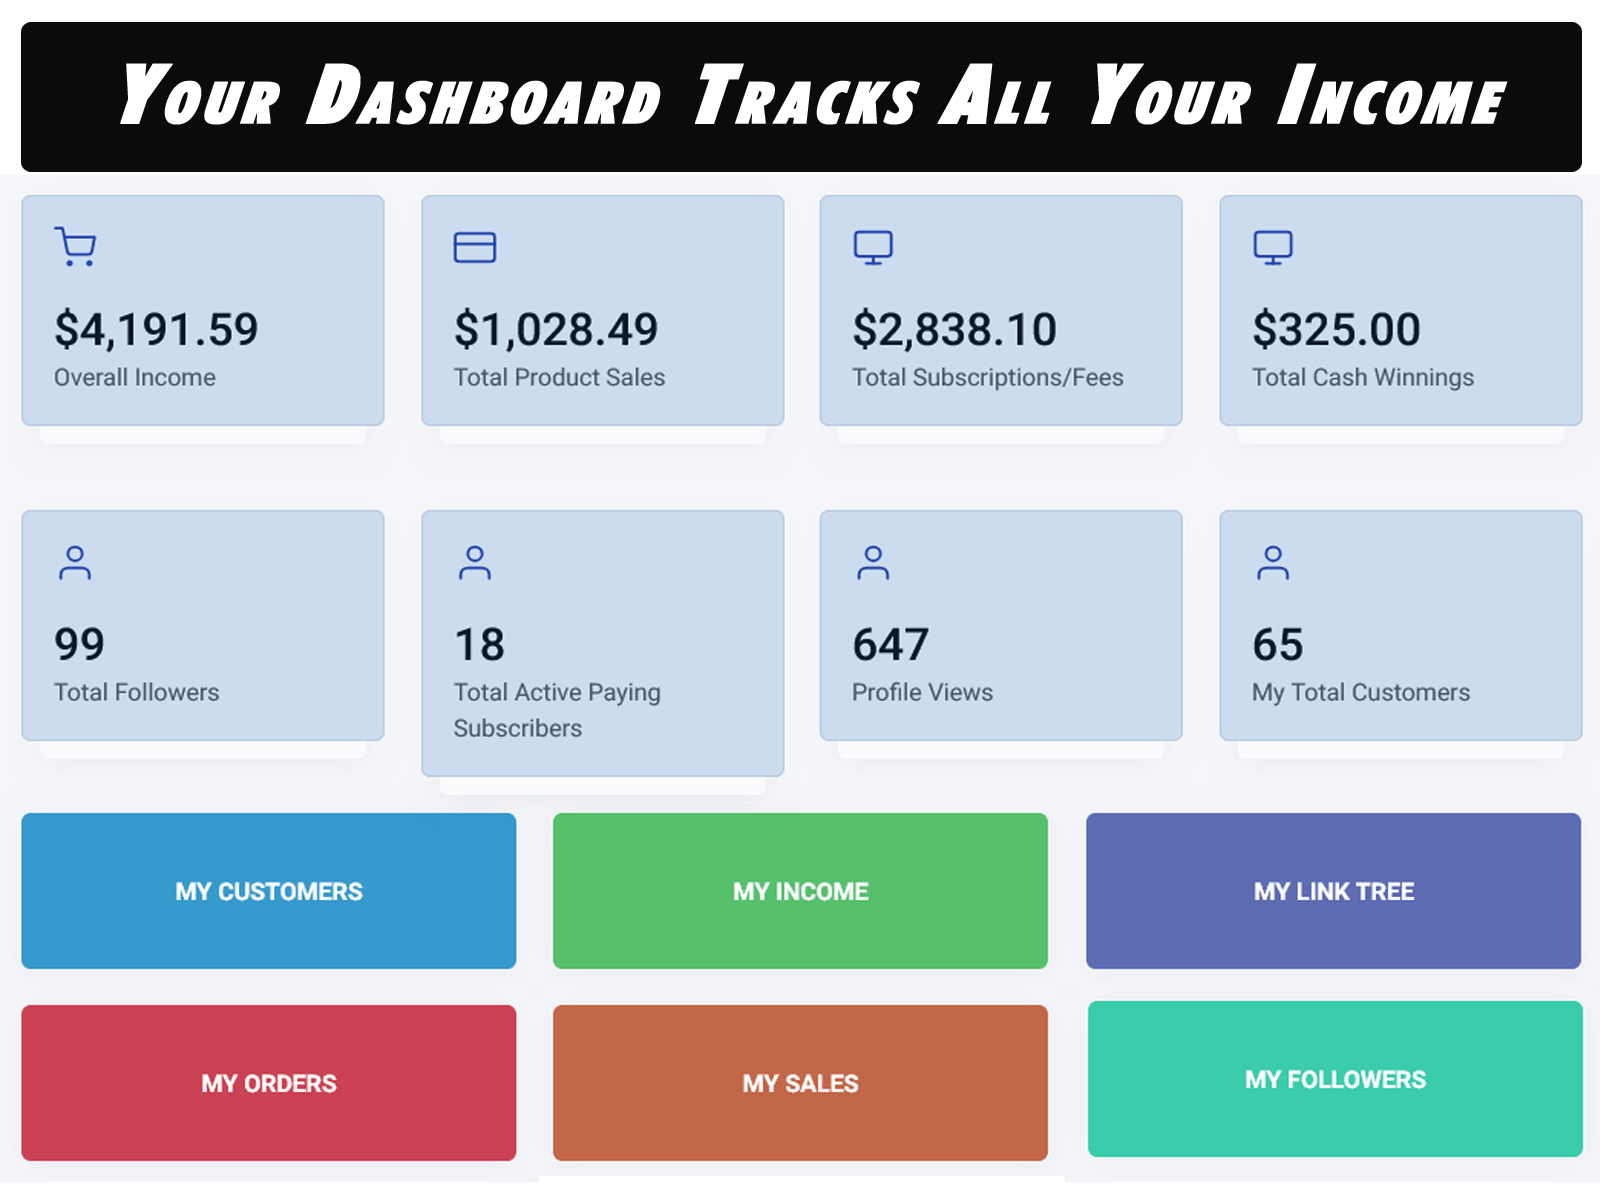Click the credit card icon above Total Product Sales
Screen dimensions: 1600x1200
[474, 246]
